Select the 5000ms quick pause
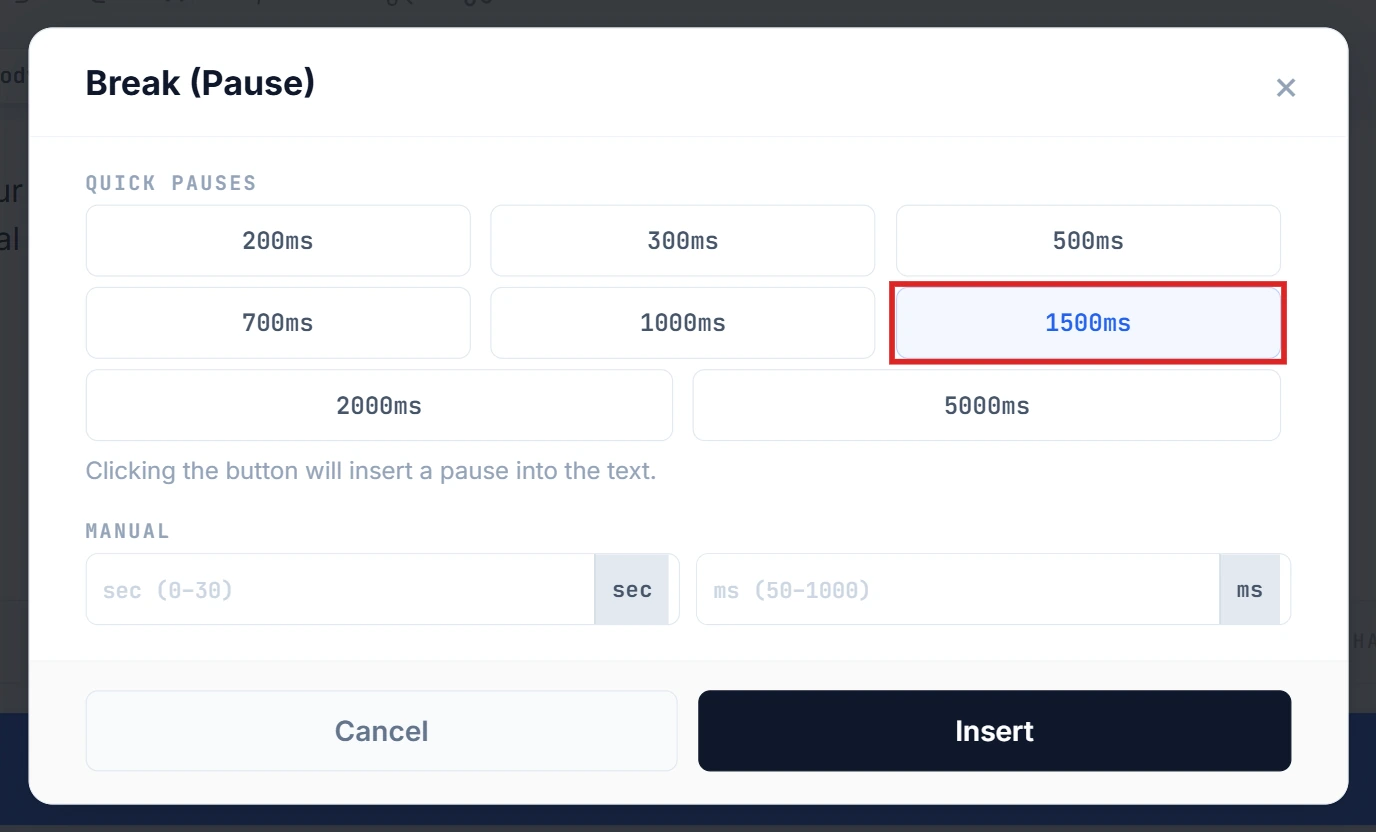The image size is (1376, 832). coord(987,405)
